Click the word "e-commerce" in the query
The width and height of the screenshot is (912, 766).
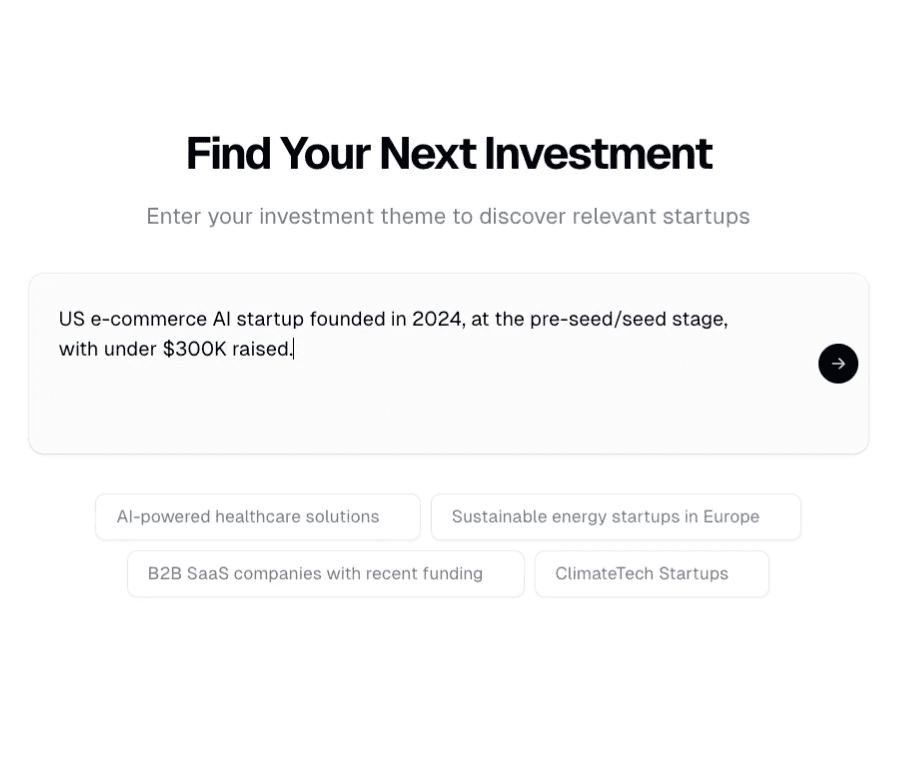point(148,319)
